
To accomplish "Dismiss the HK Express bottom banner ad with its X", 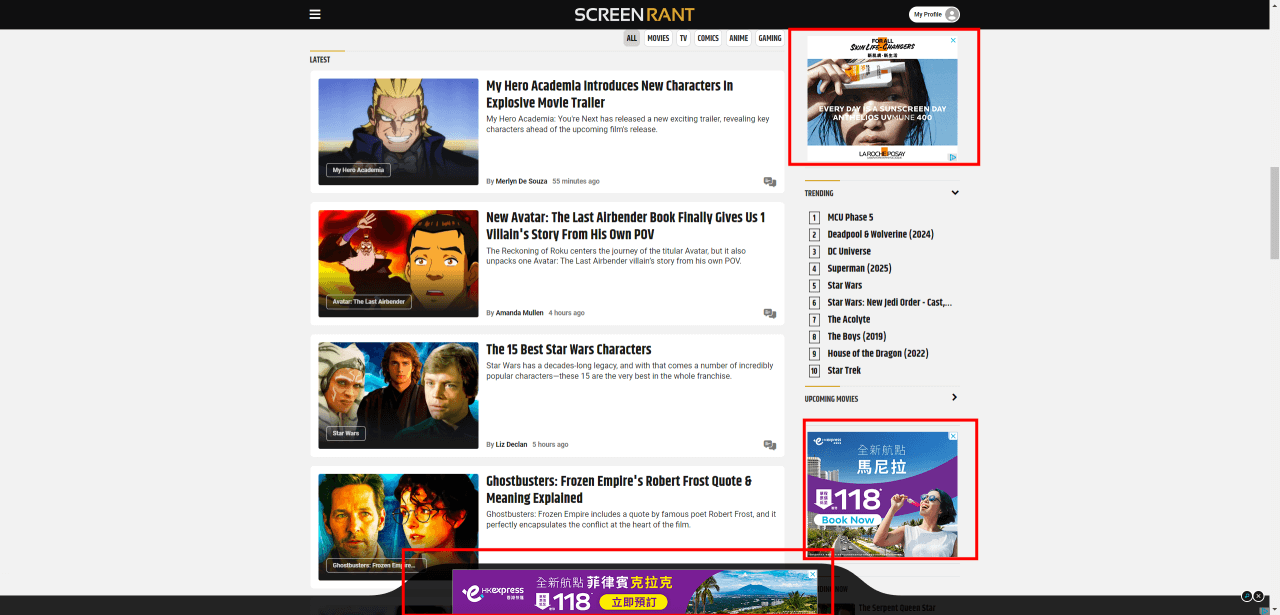I will (x=813, y=575).
